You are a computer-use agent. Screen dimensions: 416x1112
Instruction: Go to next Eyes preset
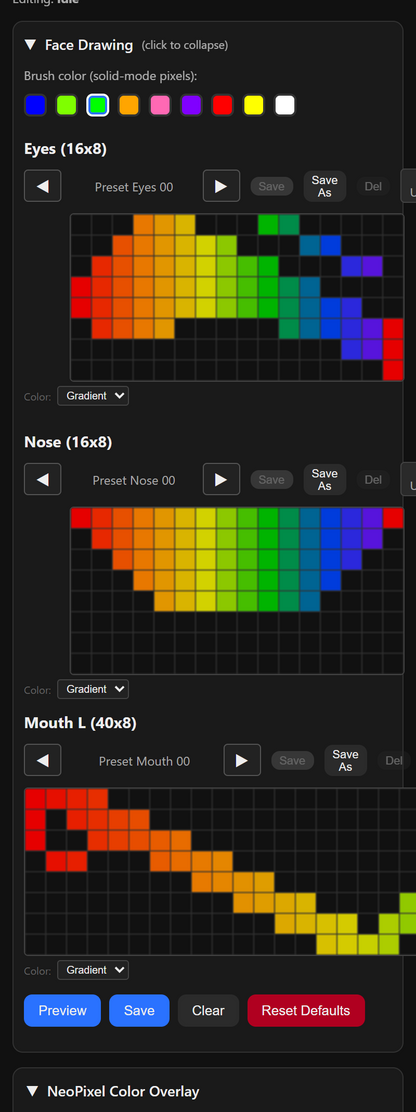[x=221, y=186]
